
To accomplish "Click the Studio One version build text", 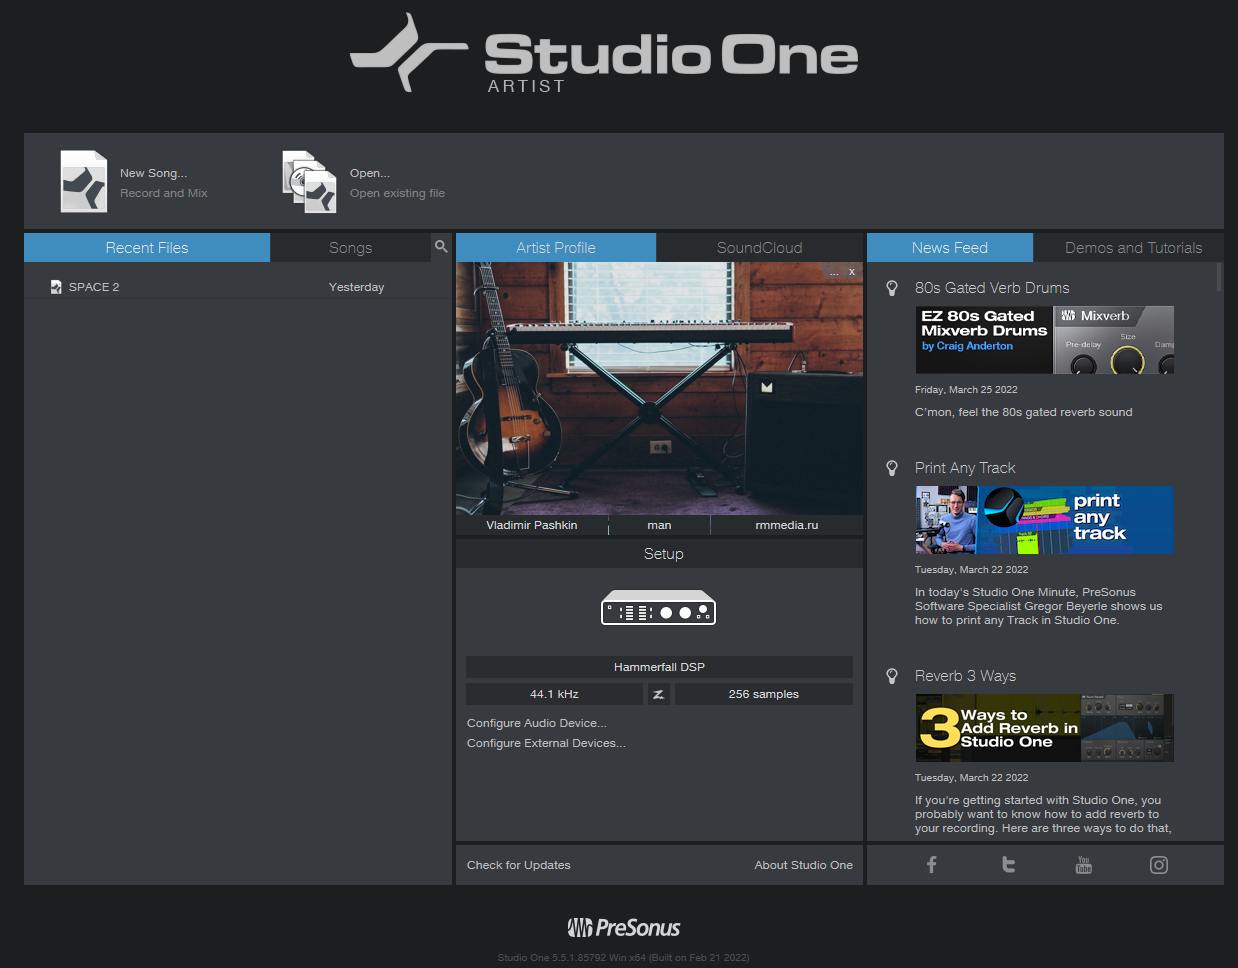I will [623, 957].
